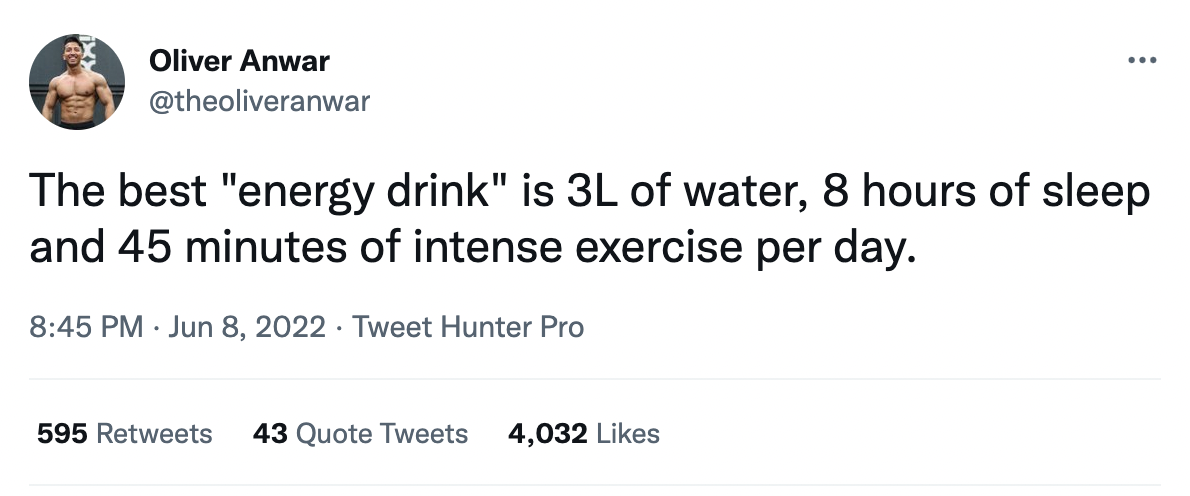Screen dimensions: 1190x496
Task: View the 4,032 Likes list
Action: tap(584, 433)
